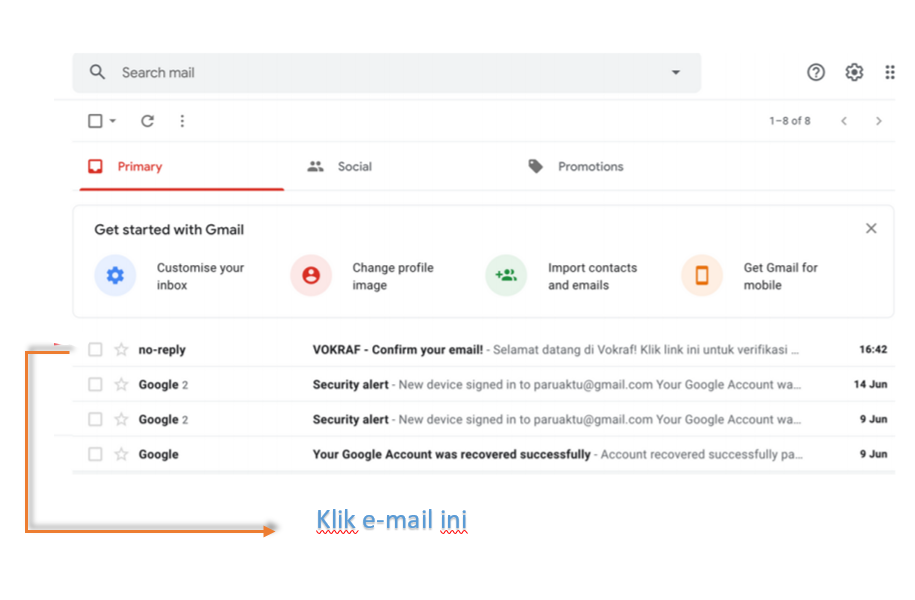
Task: Tick the select-all checkbox in toolbar
Action: coord(95,121)
